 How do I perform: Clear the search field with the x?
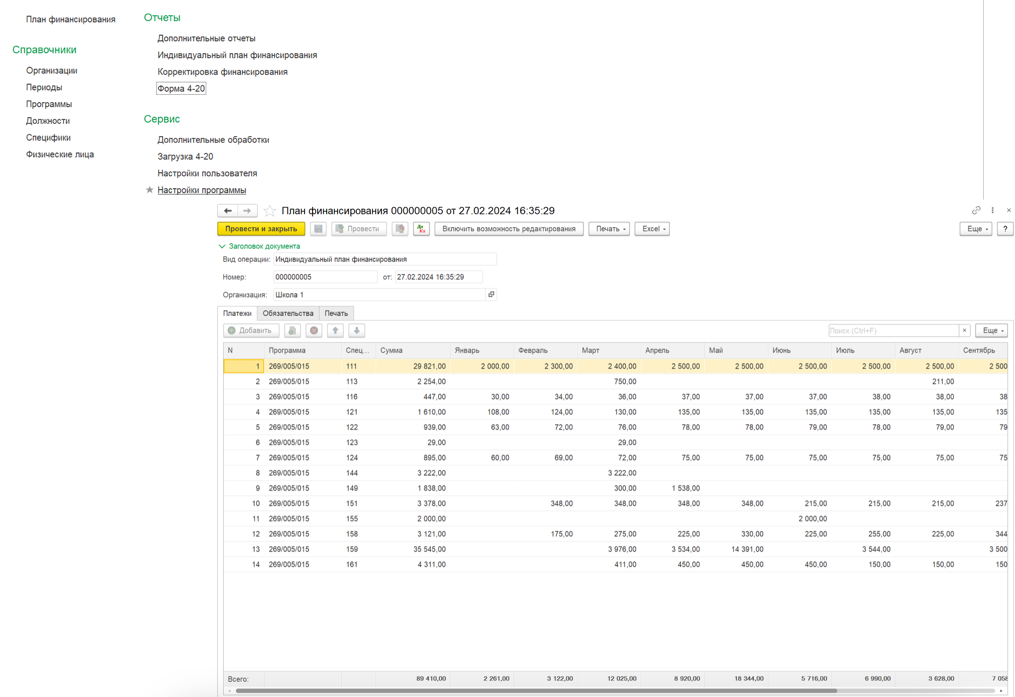pyautogui.click(x=965, y=331)
